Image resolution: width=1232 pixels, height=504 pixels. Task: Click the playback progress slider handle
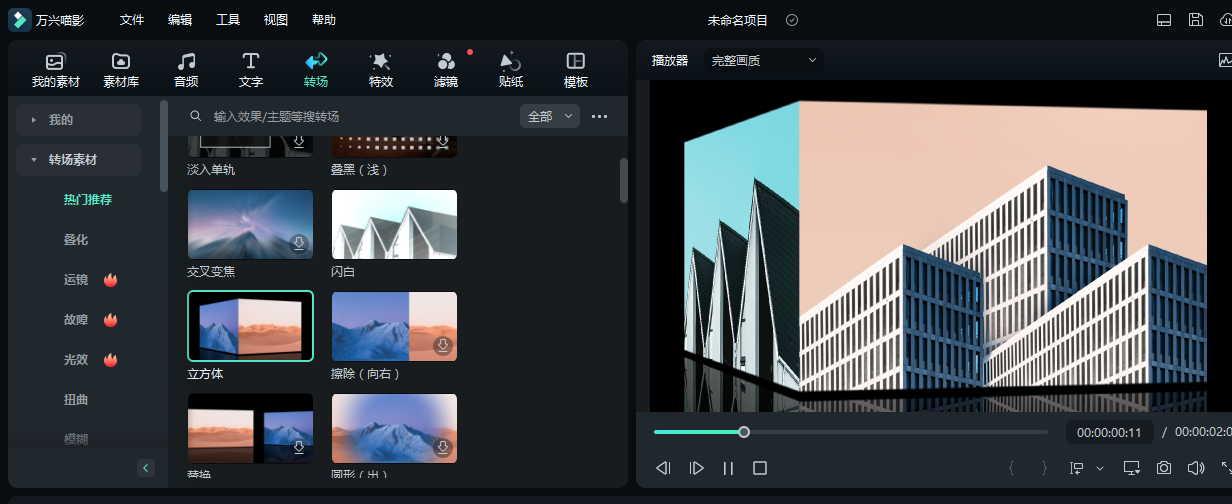[x=744, y=432]
